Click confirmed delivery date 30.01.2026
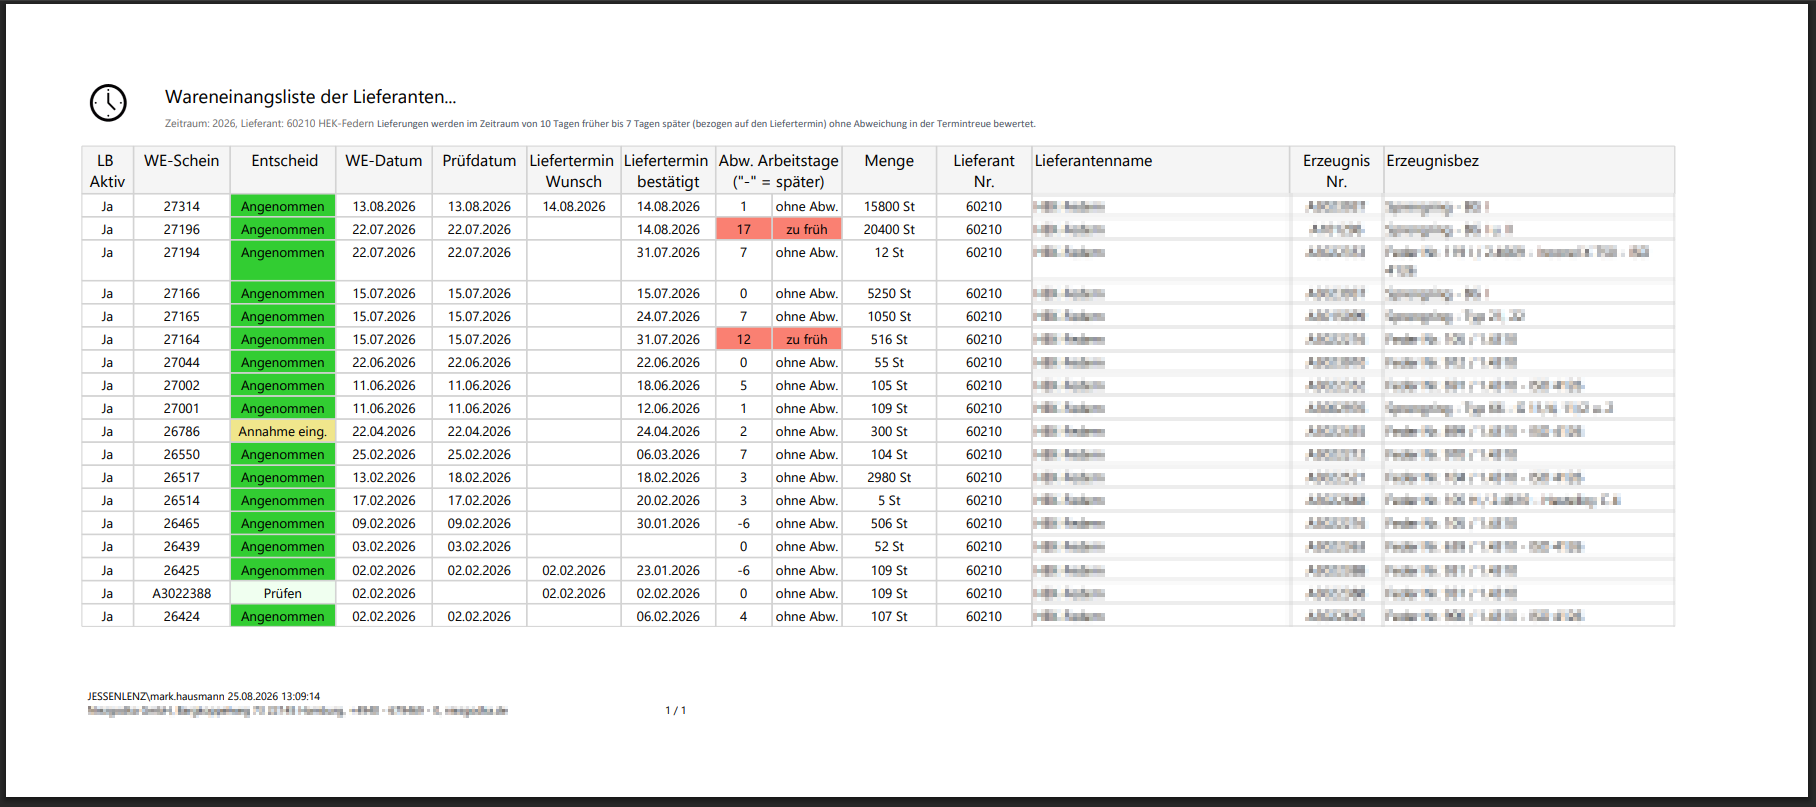The image size is (1816, 807). pos(668,523)
